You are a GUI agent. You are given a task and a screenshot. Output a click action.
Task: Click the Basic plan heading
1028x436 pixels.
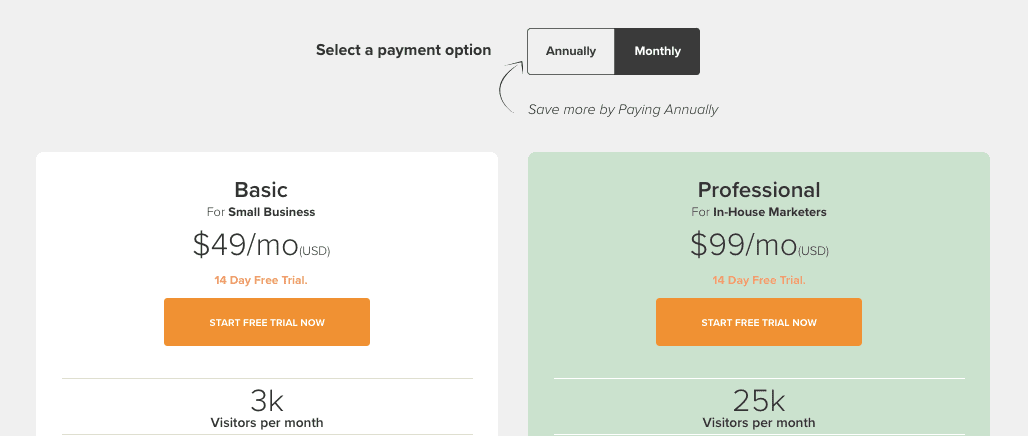(261, 189)
